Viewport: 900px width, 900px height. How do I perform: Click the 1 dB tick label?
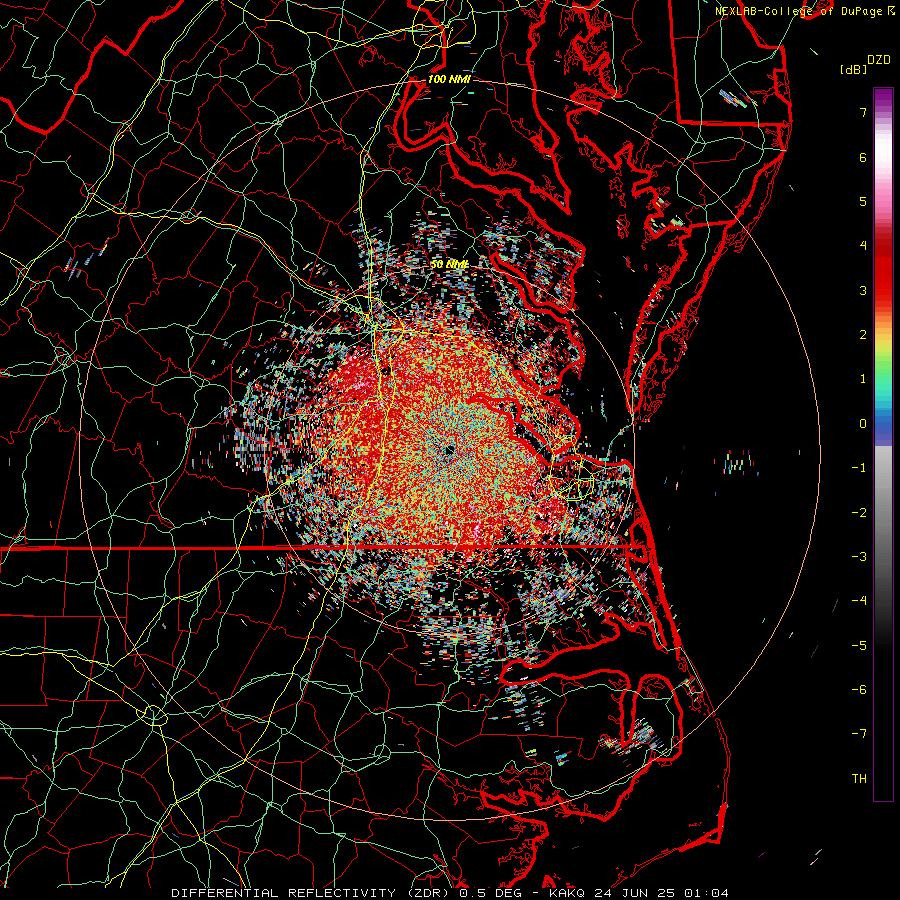[x=863, y=379]
